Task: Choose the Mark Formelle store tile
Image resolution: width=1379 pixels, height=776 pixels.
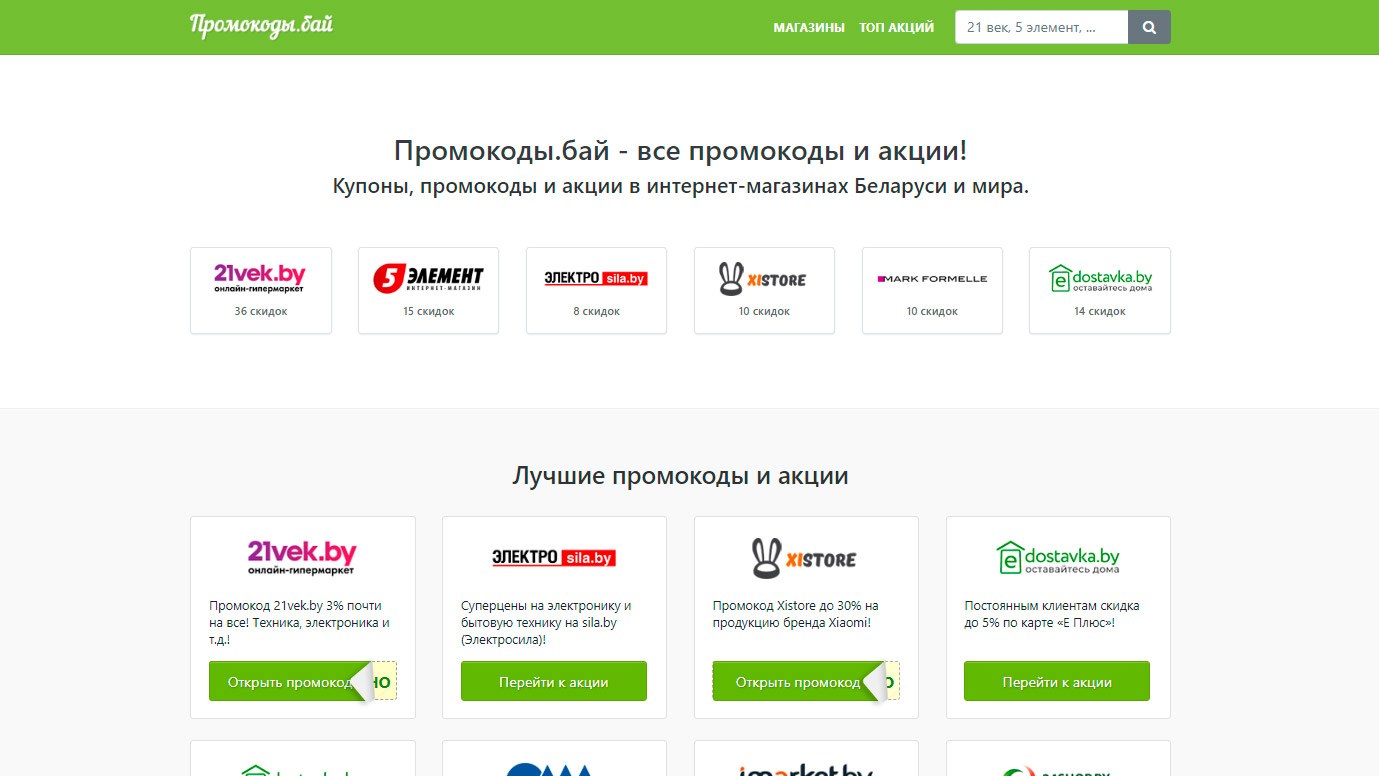Action: [x=932, y=290]
